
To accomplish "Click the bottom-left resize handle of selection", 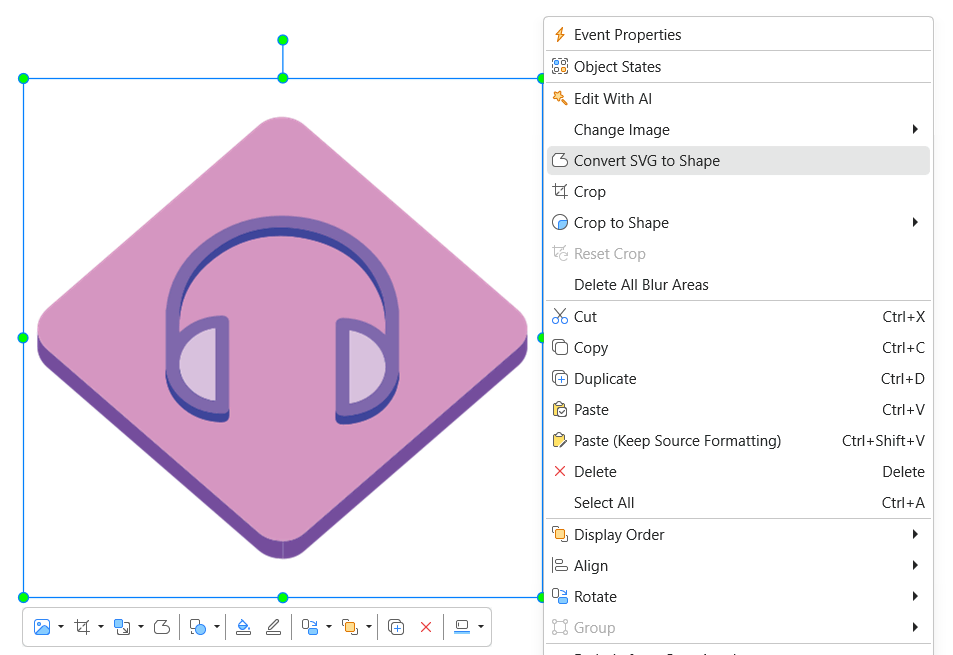I will click(23, 598).
